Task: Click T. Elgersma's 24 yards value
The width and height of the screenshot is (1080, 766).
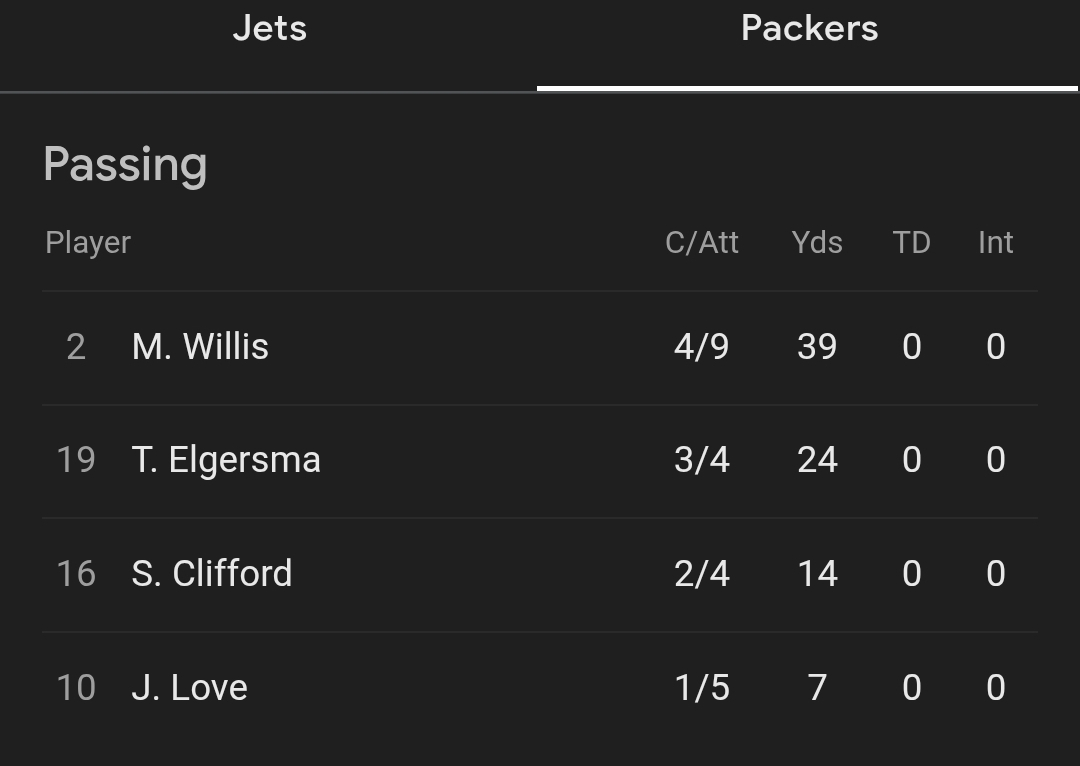Action: point(817,460)
